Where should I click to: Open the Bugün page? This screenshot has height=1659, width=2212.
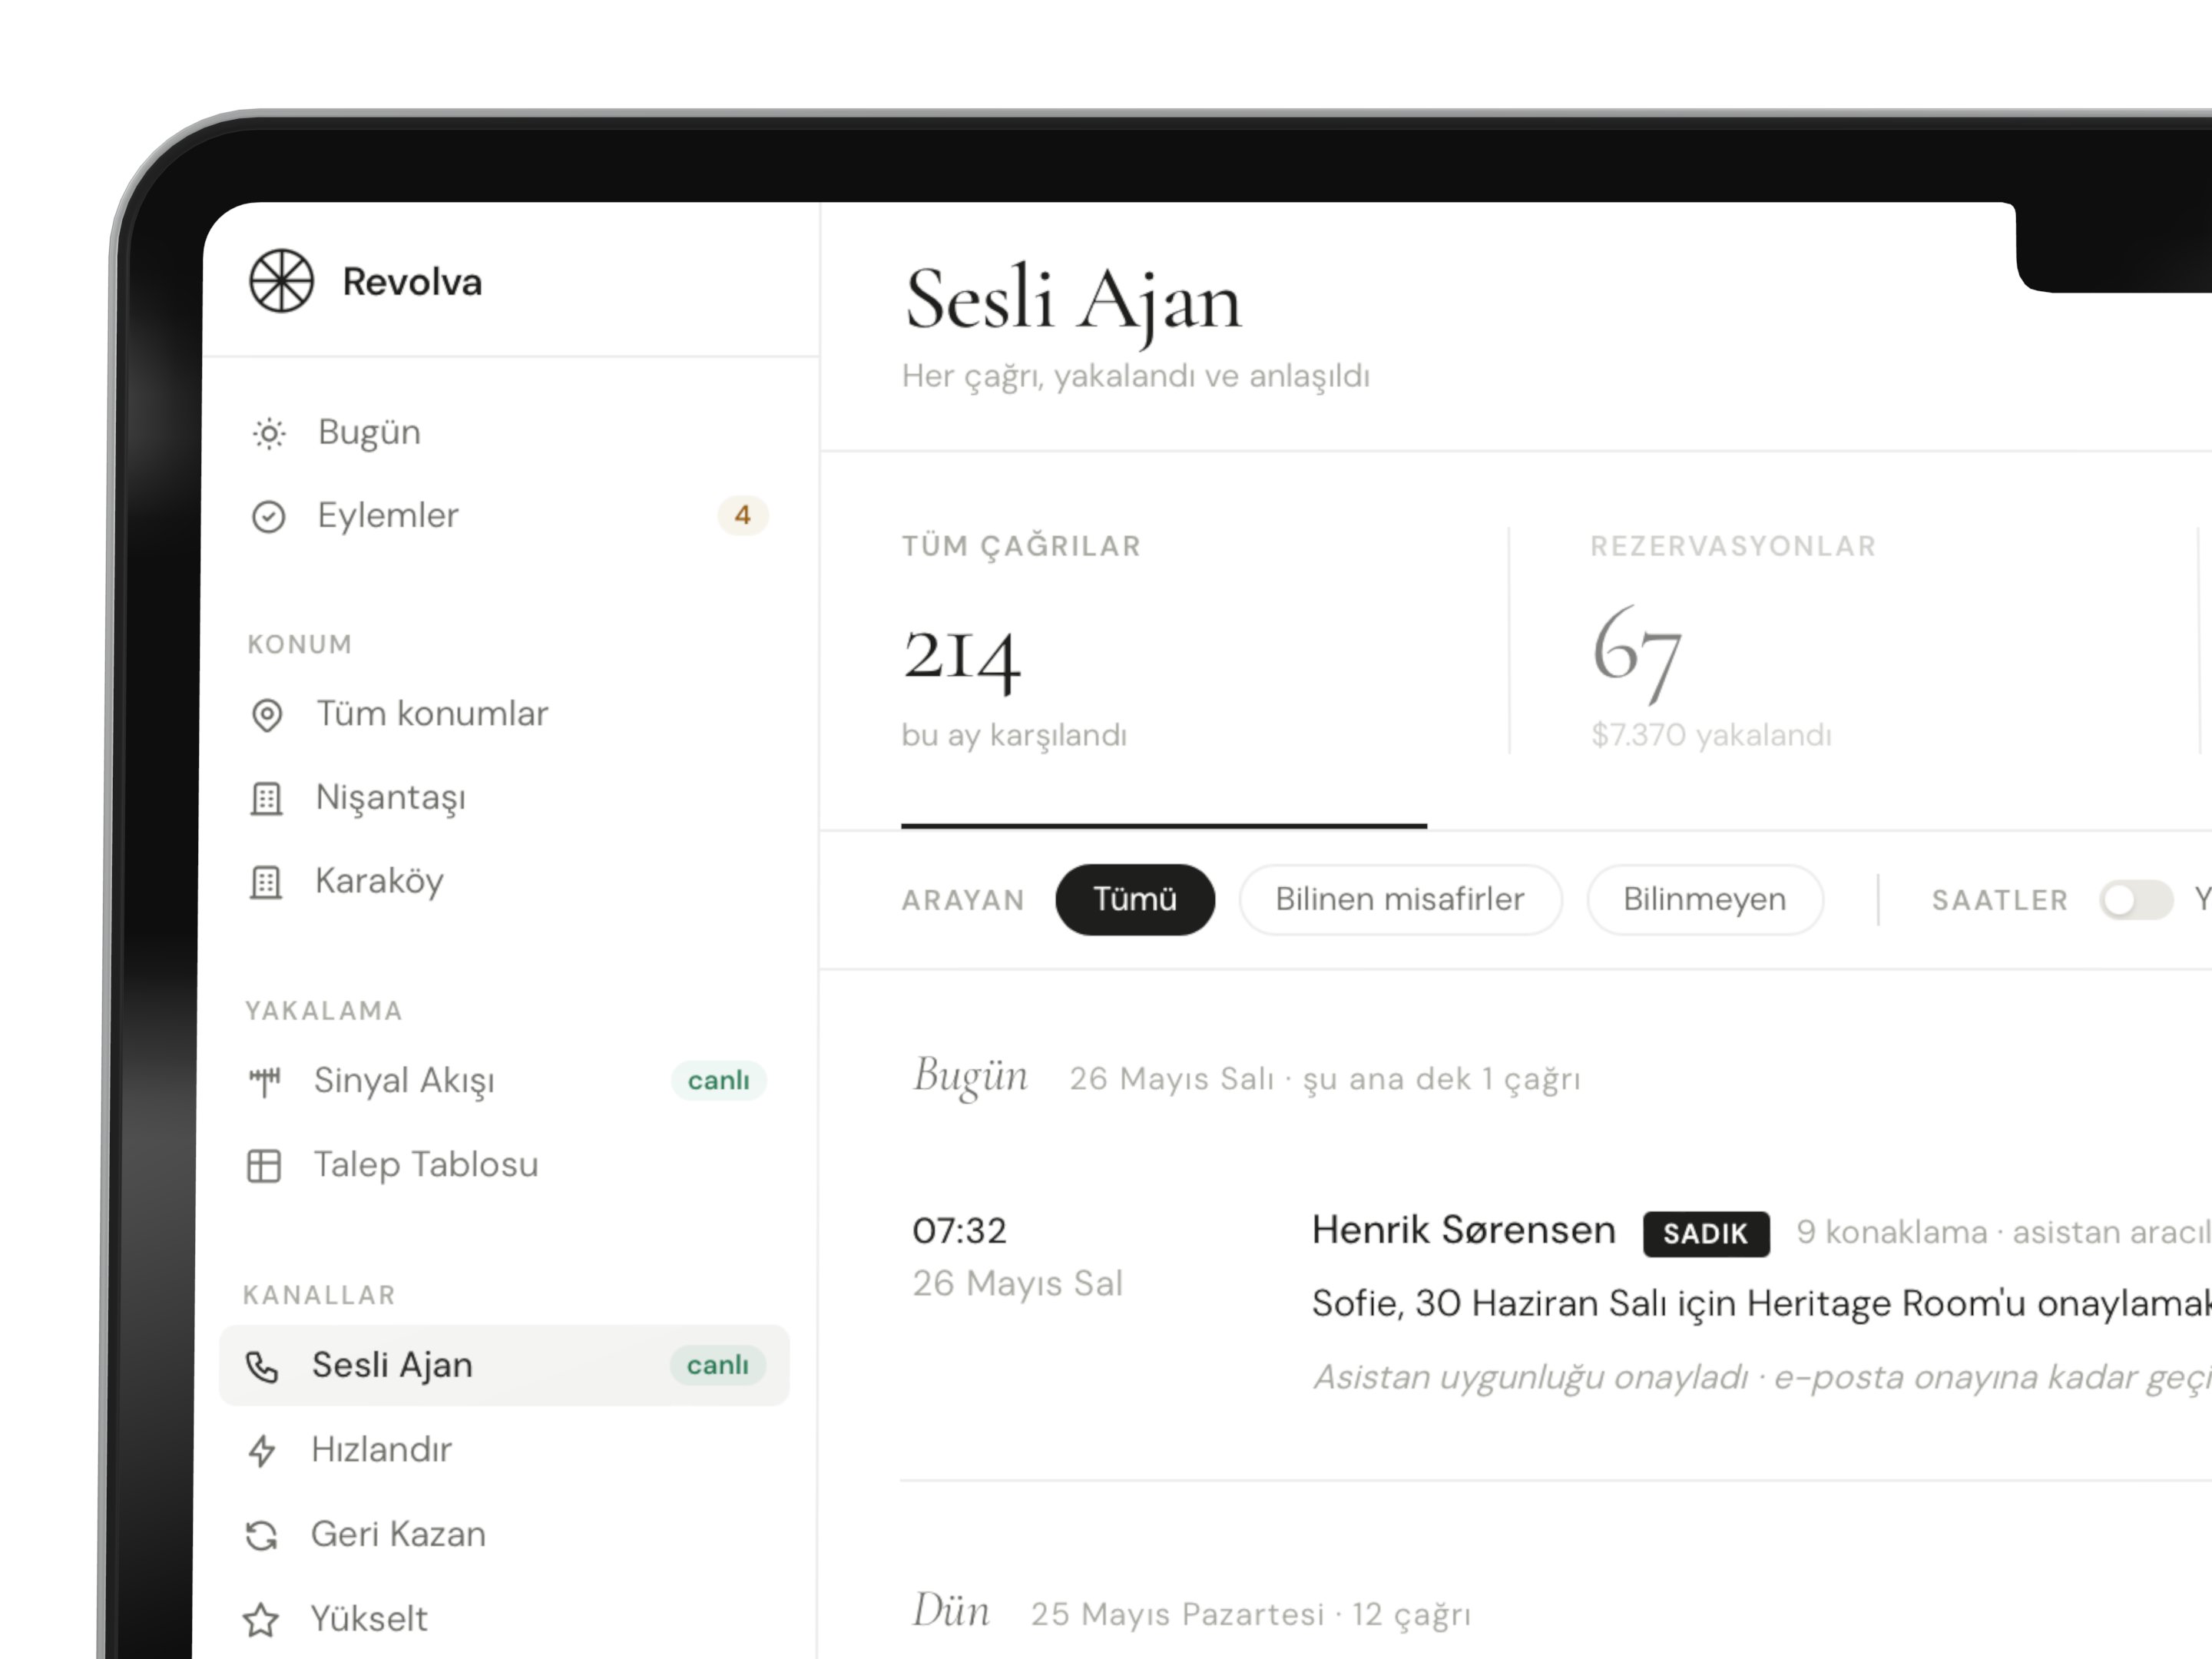[x=369, y=433]
